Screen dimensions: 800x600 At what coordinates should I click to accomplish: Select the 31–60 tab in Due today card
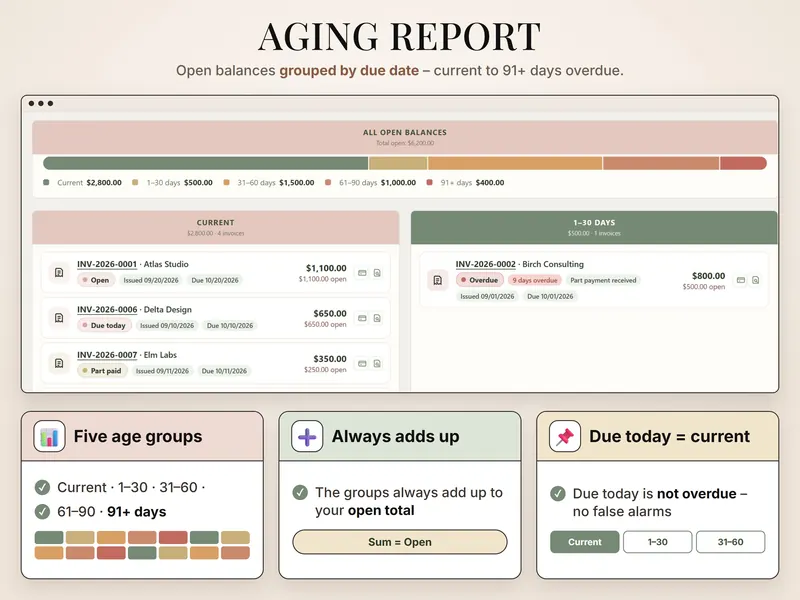(730, 542)
